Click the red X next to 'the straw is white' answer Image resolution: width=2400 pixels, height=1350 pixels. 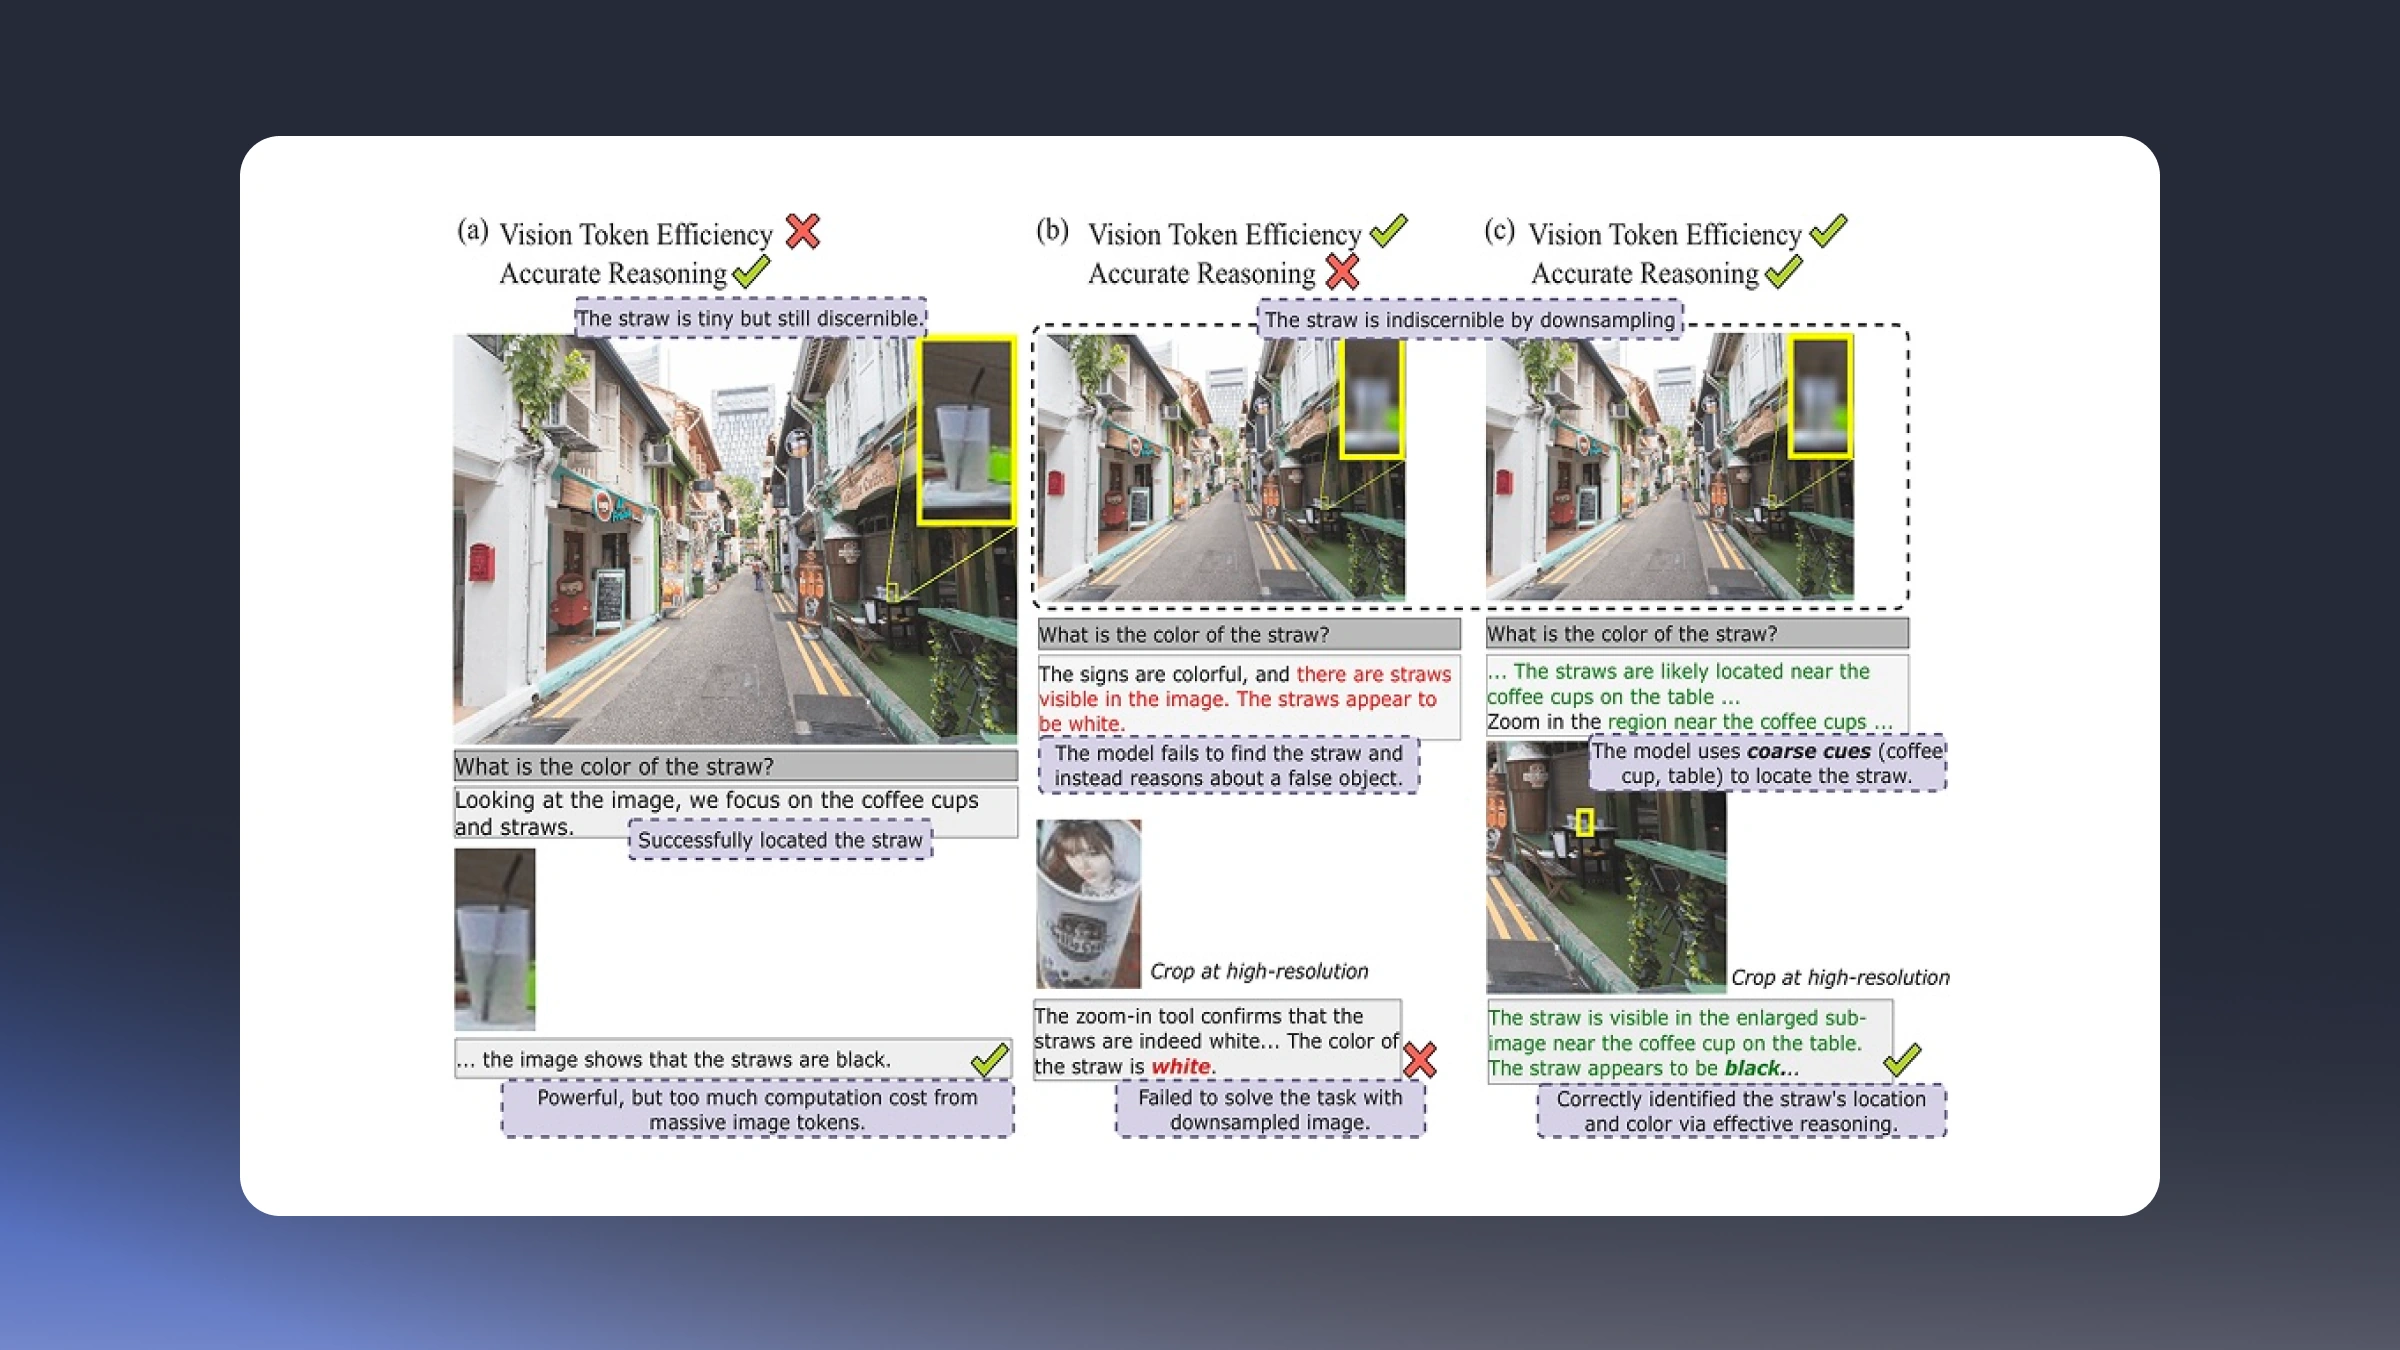(1420, 1060)
